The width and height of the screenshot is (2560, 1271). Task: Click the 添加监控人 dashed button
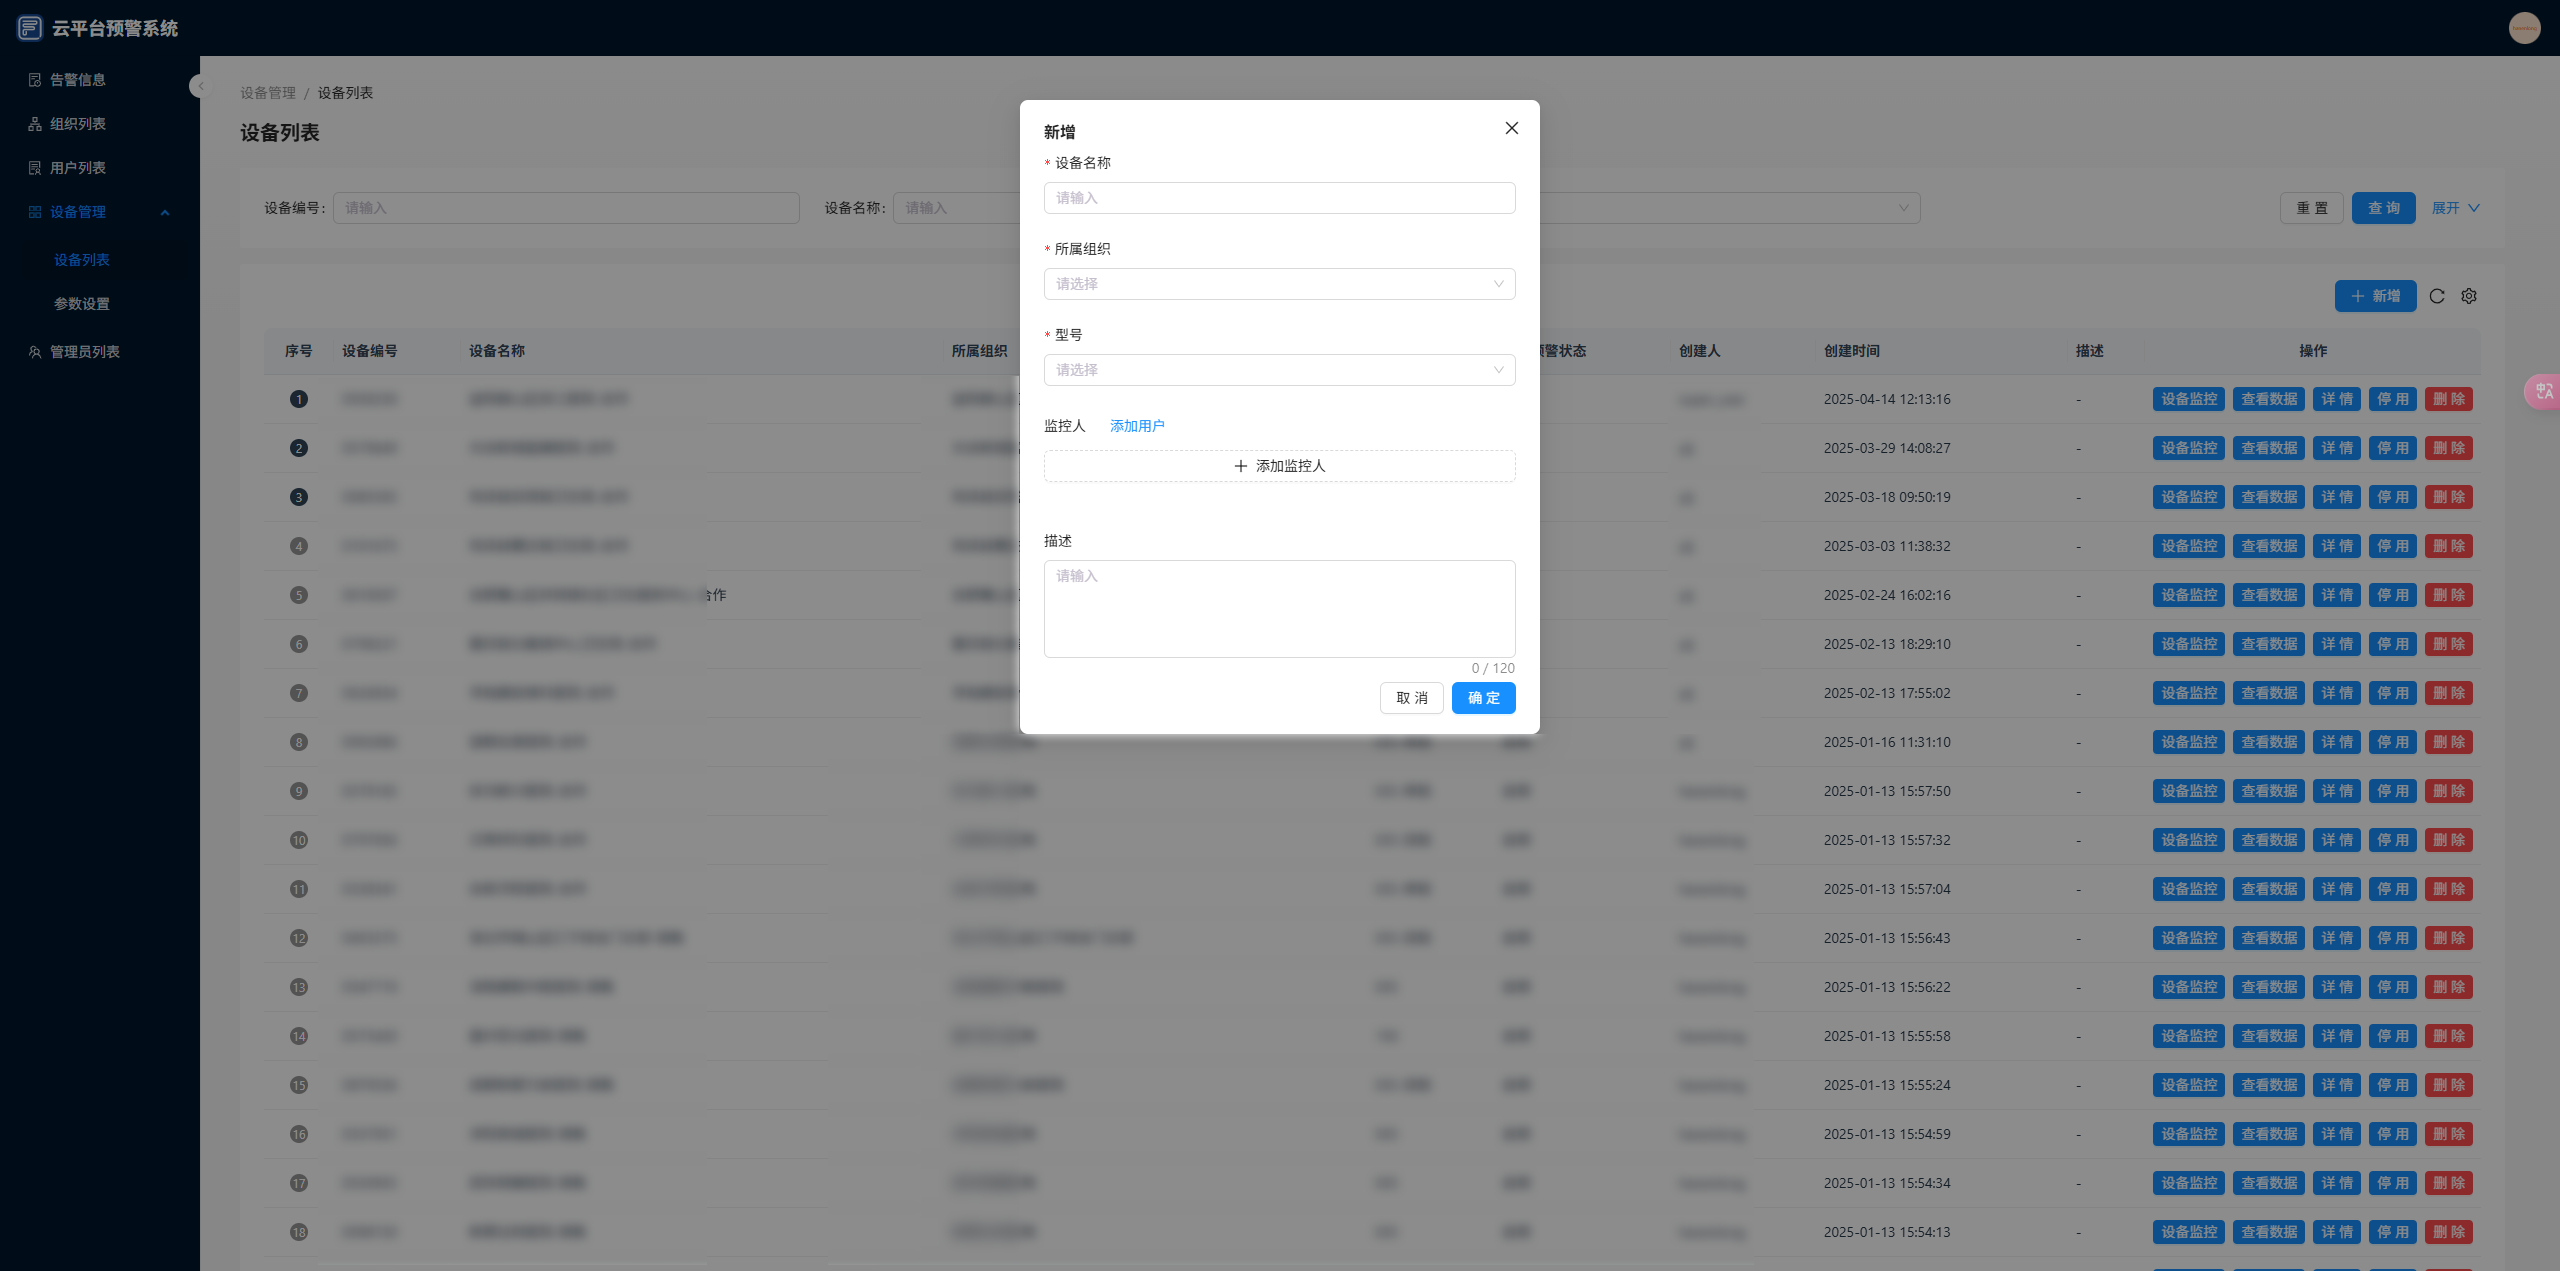coord(1279,466)
